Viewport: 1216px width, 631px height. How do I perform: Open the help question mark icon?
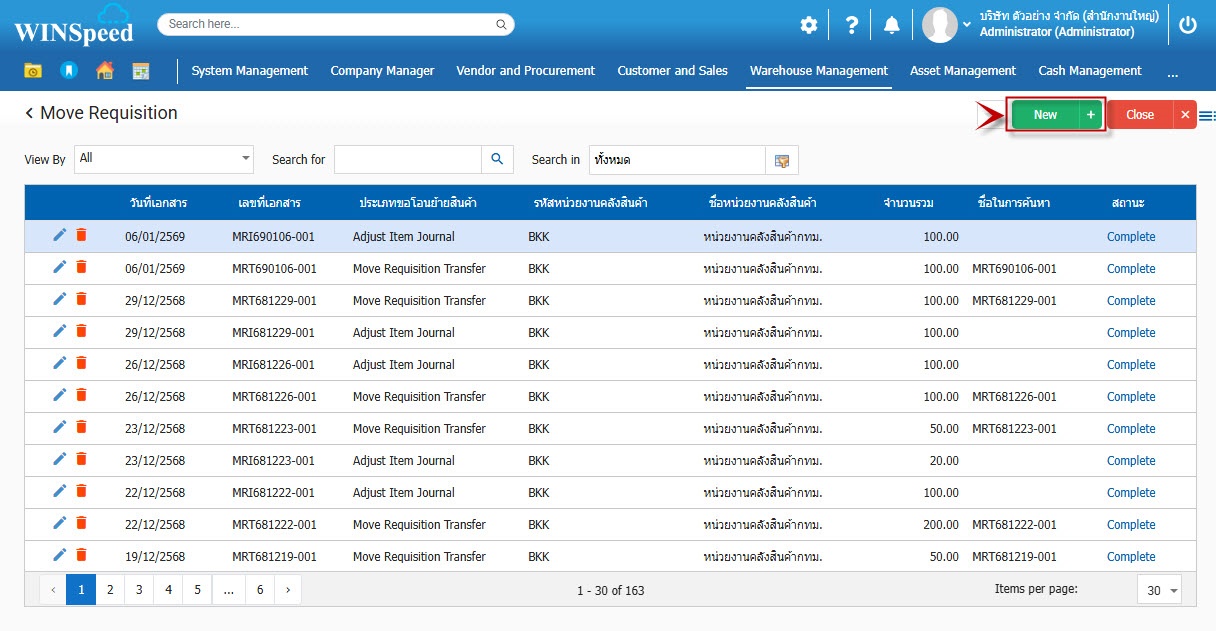(x=851, y=25)
